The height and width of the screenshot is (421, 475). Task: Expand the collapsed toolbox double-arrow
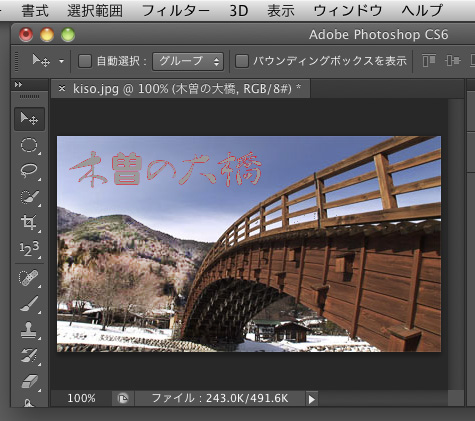(x=18, y=85)
